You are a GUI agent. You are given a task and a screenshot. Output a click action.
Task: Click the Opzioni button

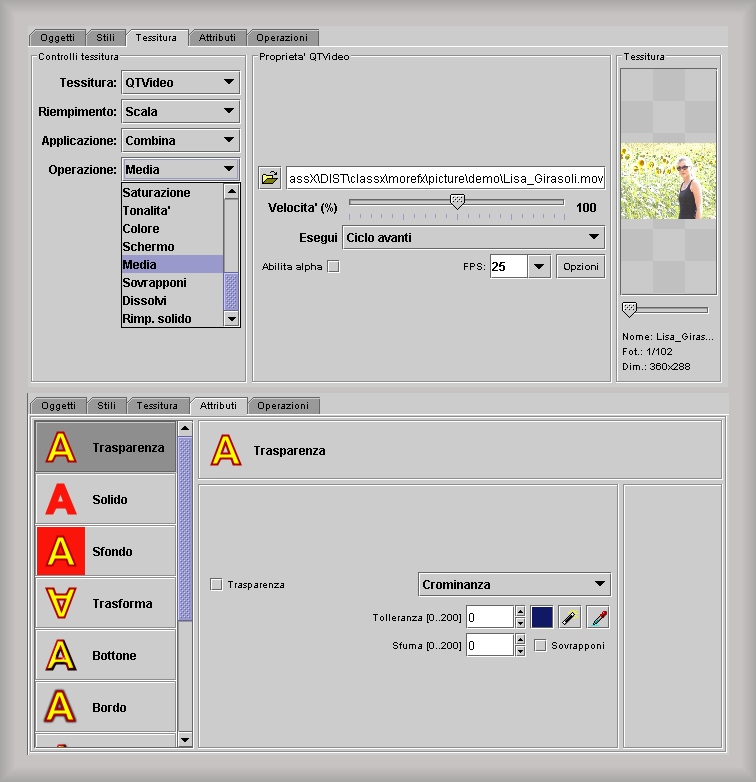(580, 267)
